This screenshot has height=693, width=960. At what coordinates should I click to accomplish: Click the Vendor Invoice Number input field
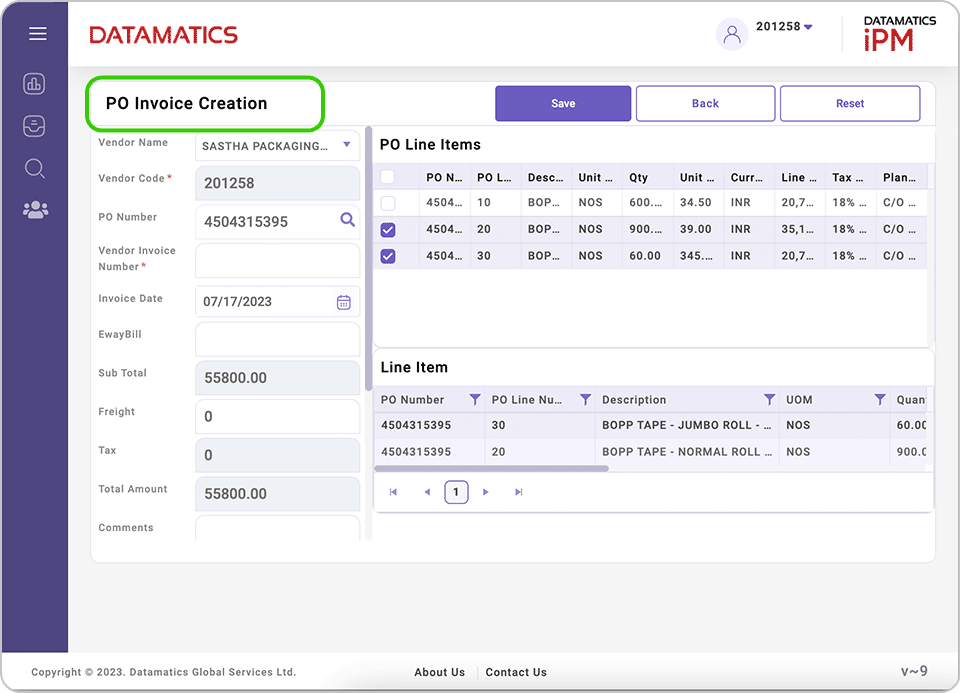point(277,259)
